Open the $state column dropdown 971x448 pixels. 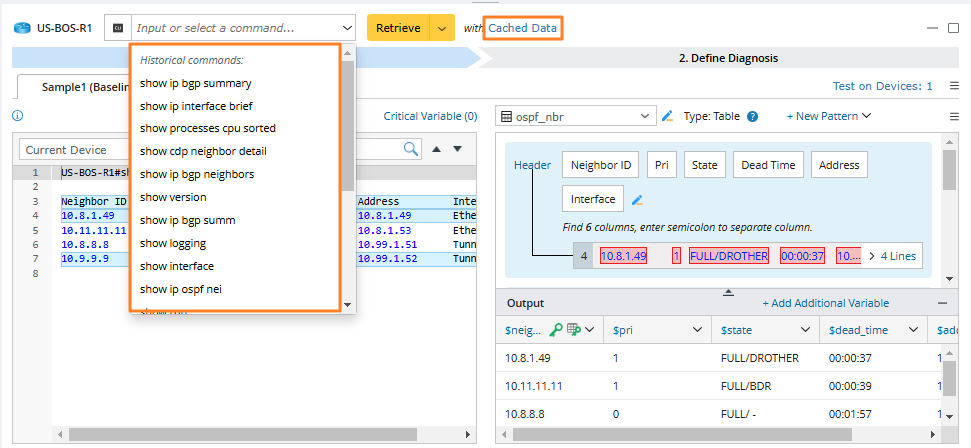point(806,329)
